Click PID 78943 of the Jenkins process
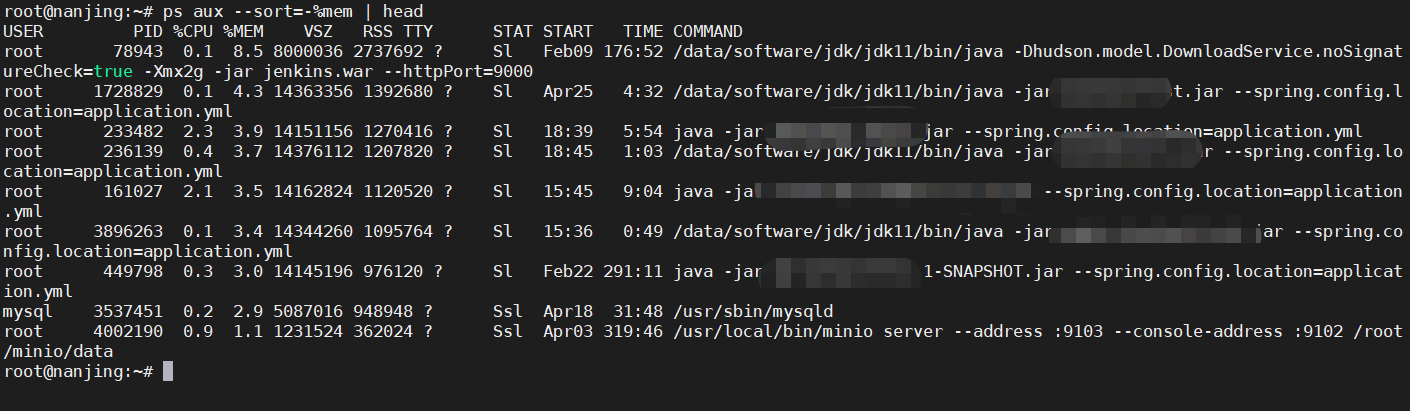 coord(137,52)
